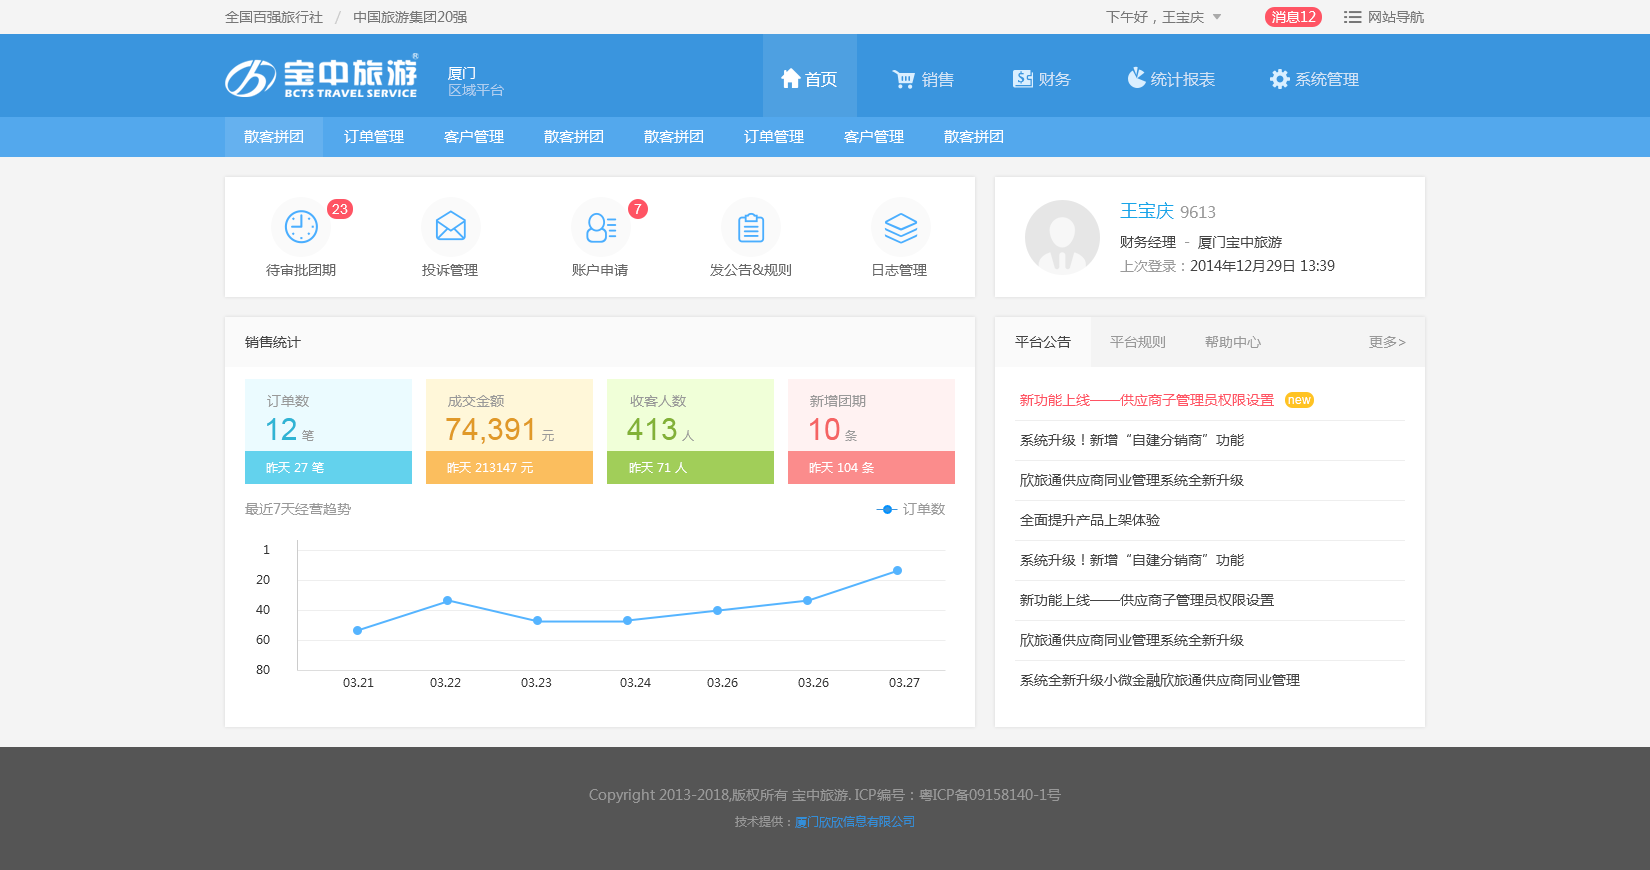Image resolution: width=1650 pixels, height=870 pixels.
Task: Open the red 新功能上线 announcement marked new
Action: tap(1147, 400)
